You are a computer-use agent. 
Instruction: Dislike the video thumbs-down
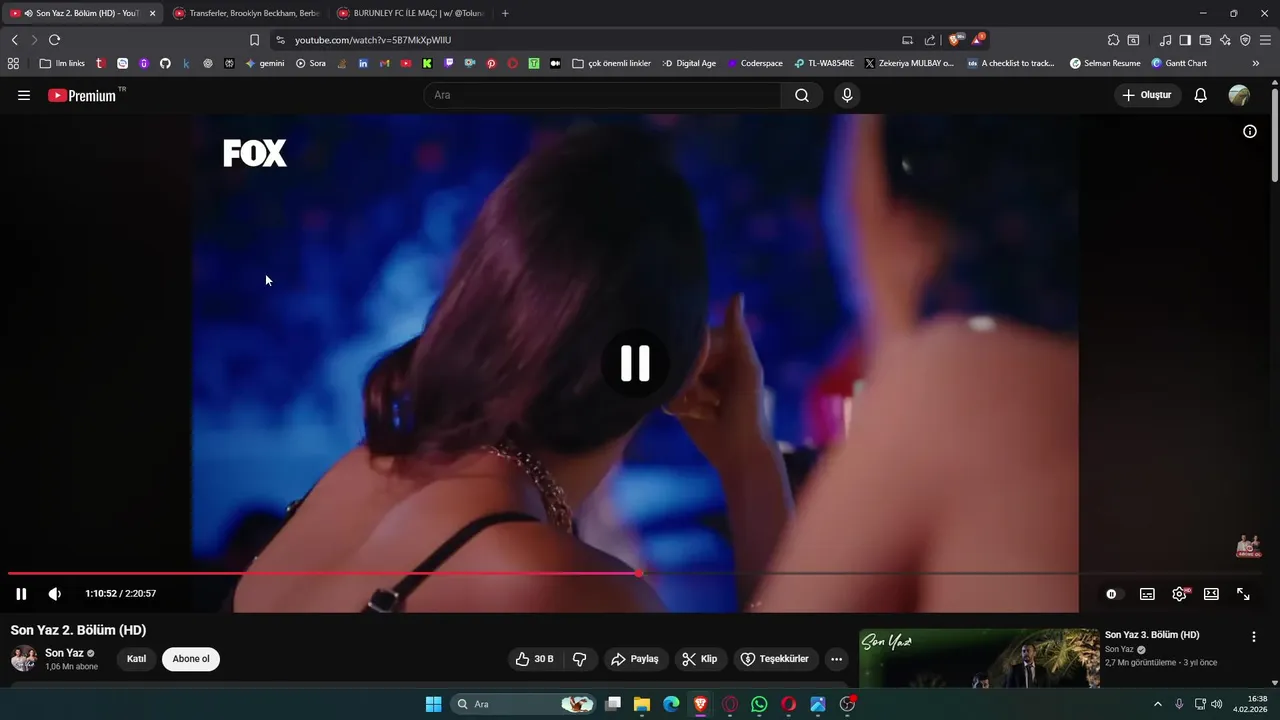coord(580,659)
